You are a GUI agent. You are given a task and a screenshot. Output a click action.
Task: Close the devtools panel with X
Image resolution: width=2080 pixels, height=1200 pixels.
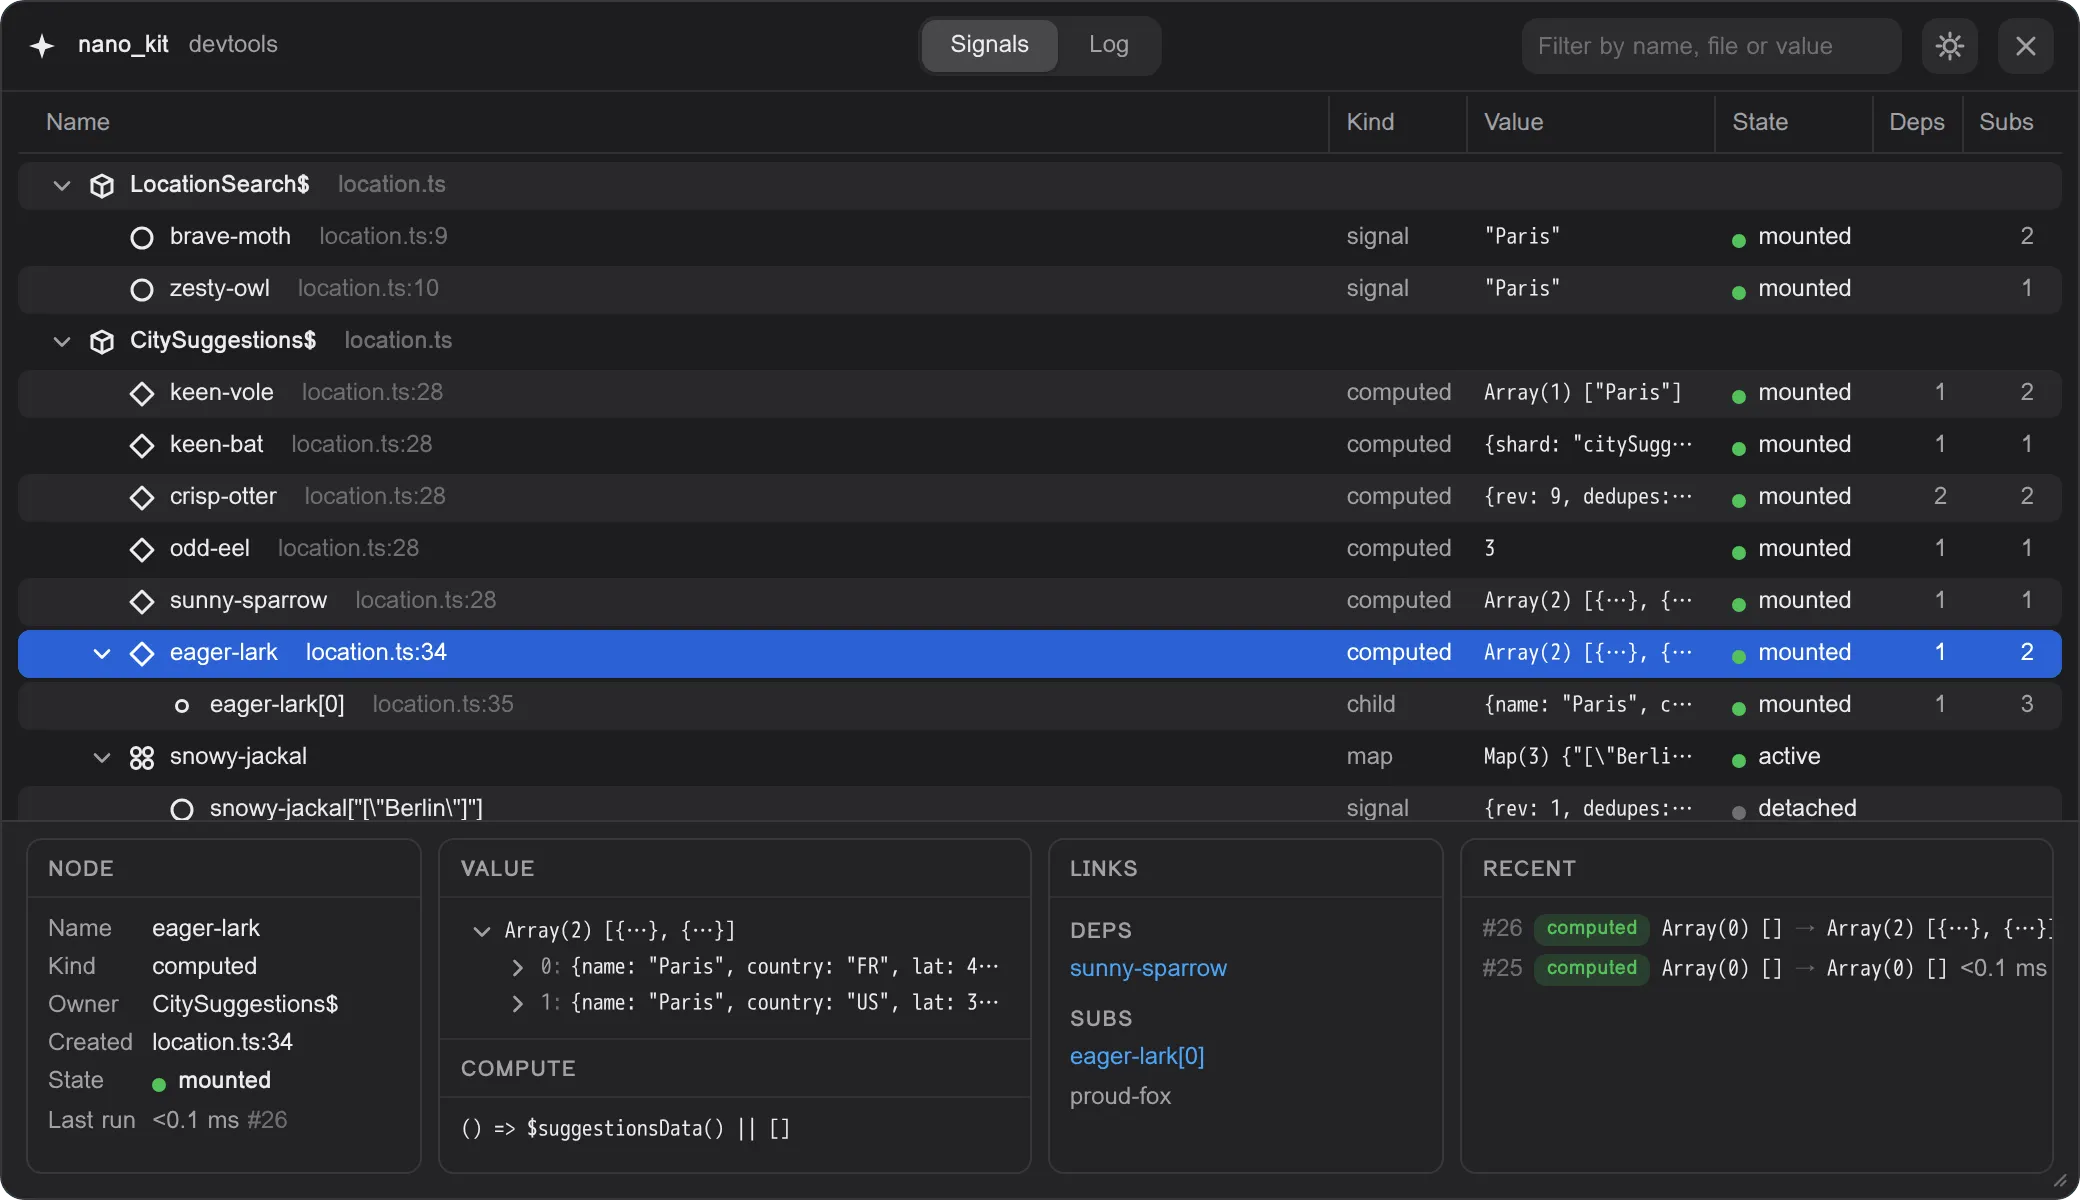2025,46
